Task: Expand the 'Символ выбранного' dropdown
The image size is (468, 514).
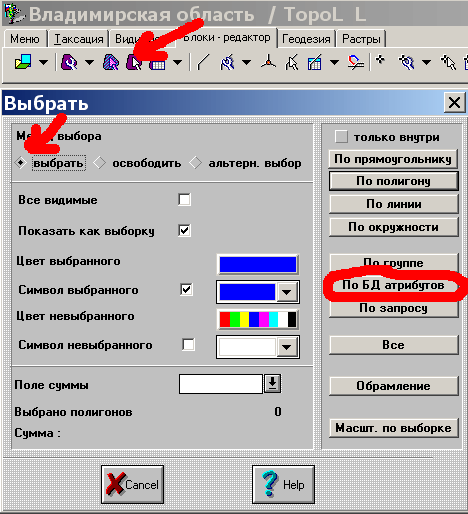Action: [x=287, y=292]
